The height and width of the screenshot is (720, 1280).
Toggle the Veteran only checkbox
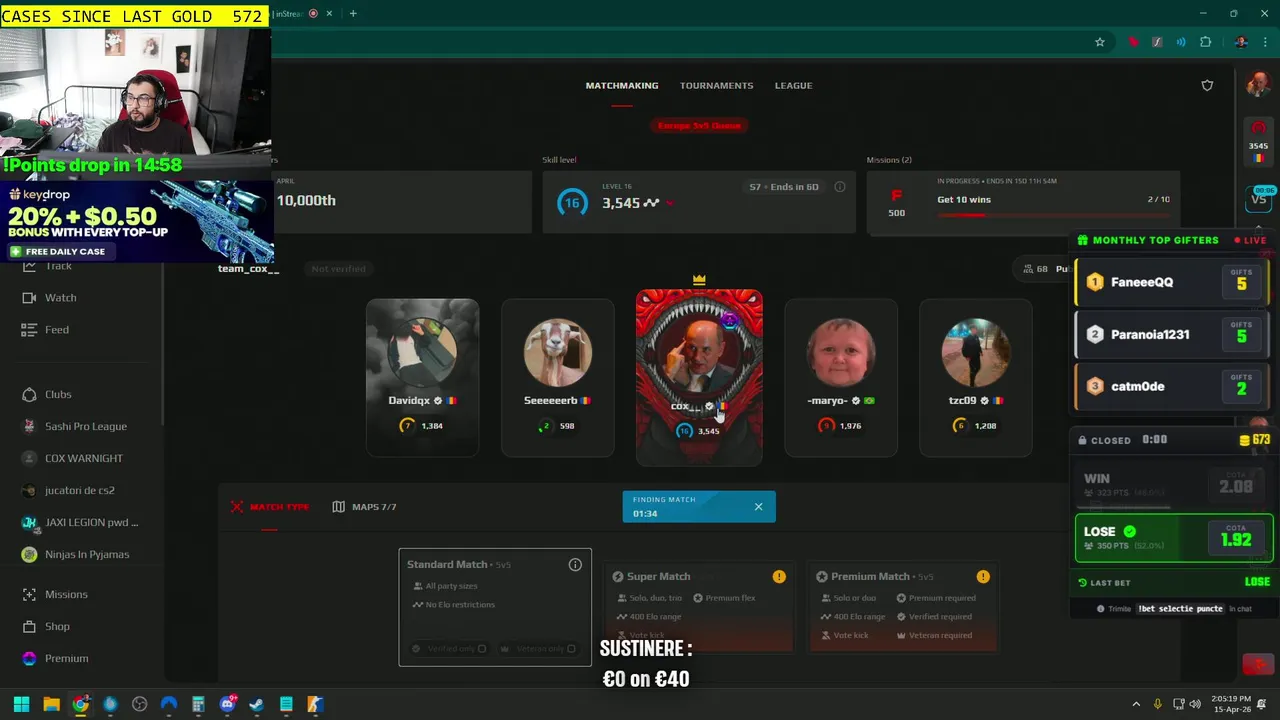coord(571,648)
